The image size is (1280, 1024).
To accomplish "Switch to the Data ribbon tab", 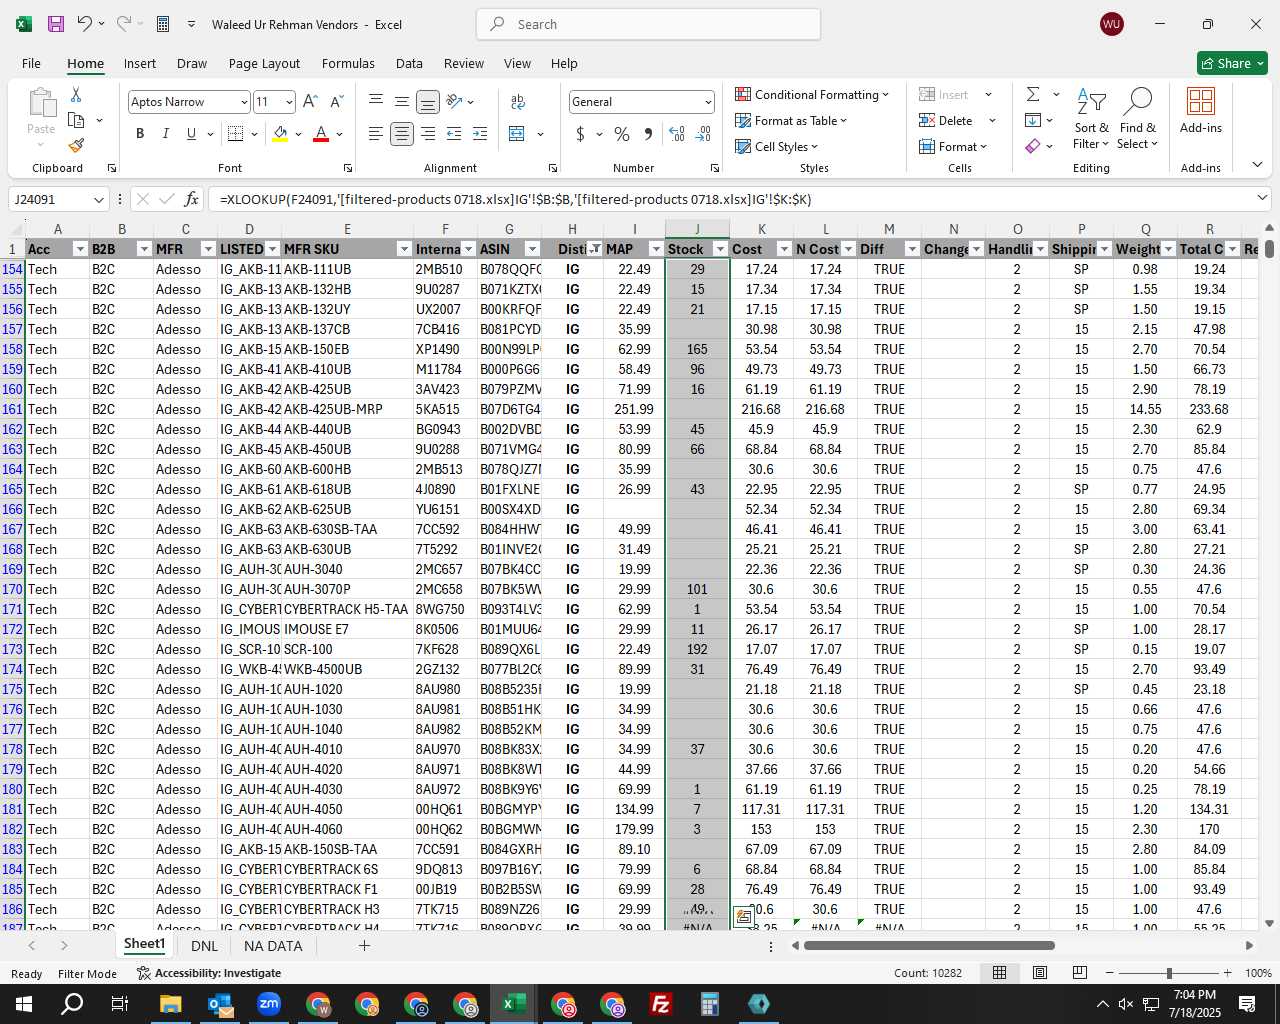I will [x=409, y=63].
